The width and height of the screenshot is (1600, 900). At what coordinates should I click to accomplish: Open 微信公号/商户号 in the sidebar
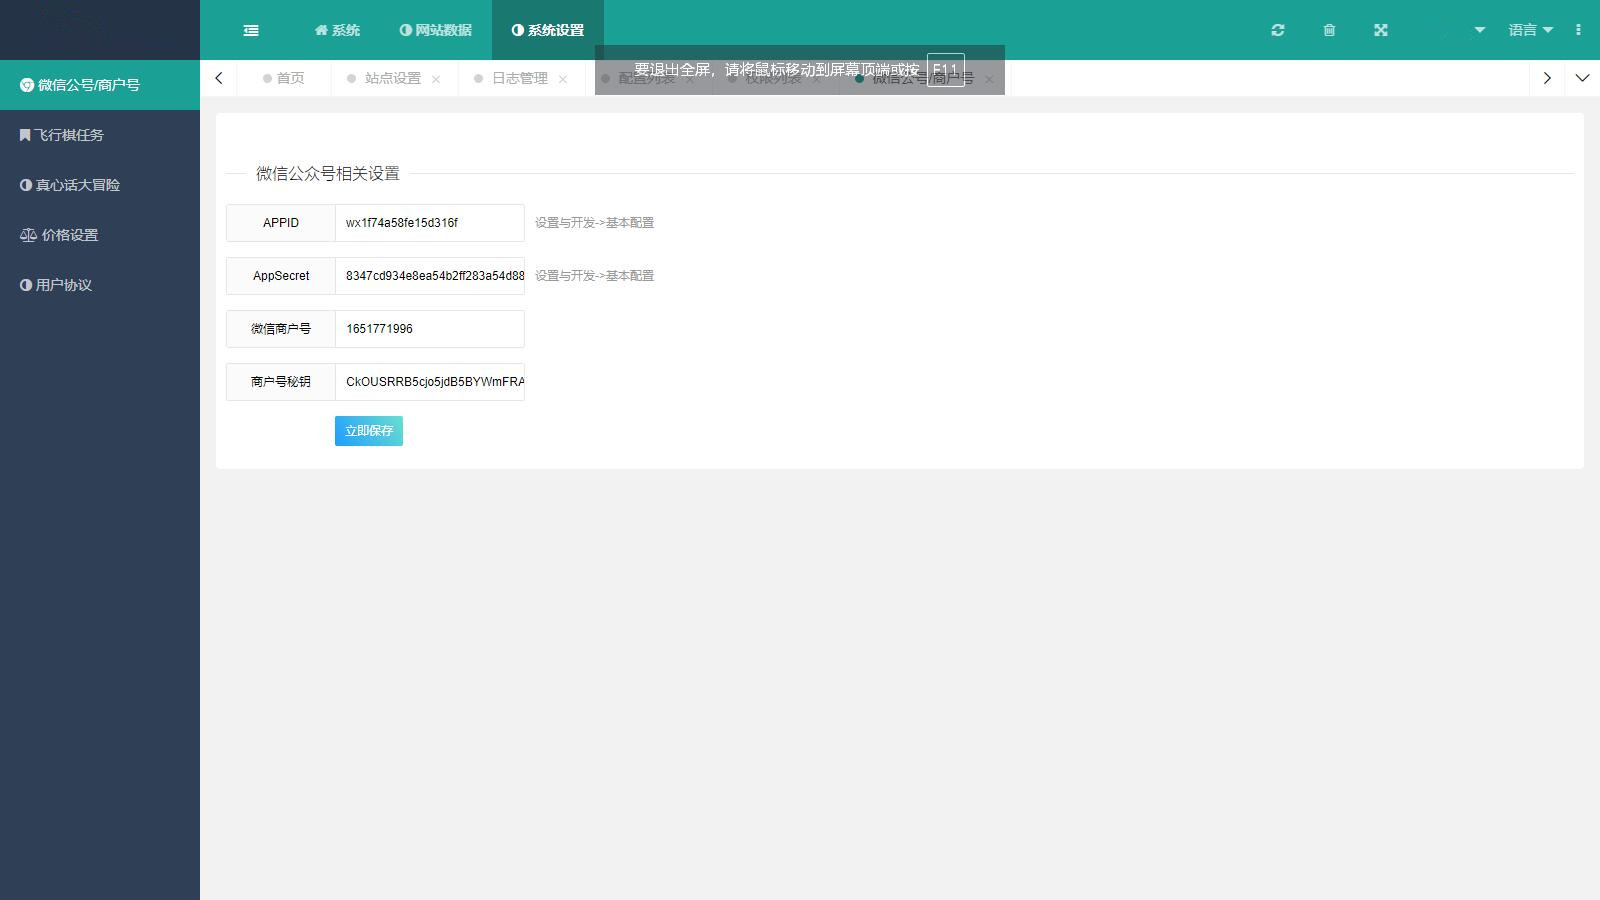[100, 85]
